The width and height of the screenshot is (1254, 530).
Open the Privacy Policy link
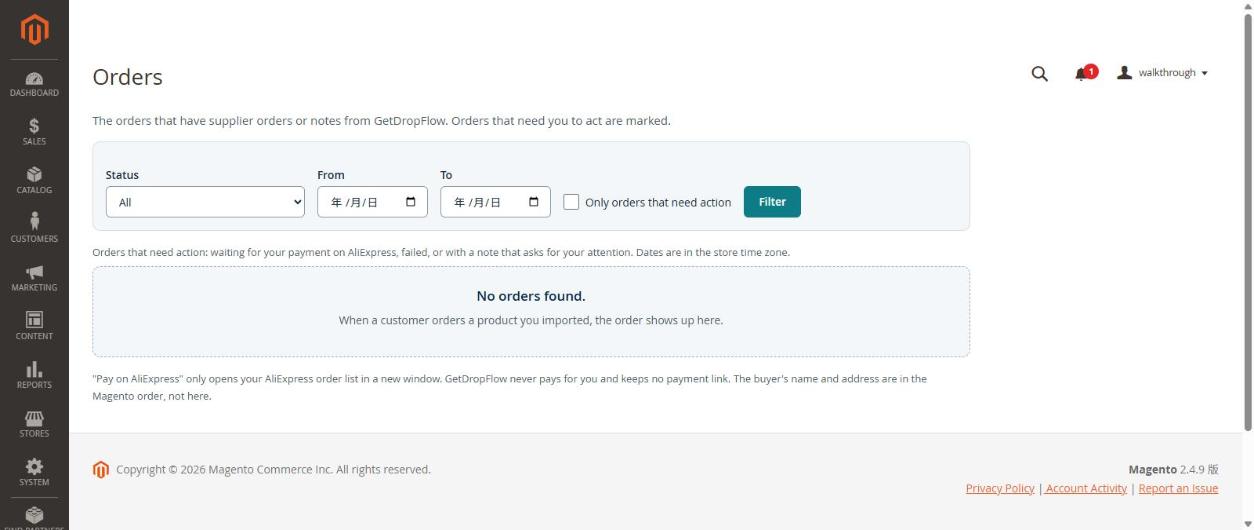[1000, 488]
